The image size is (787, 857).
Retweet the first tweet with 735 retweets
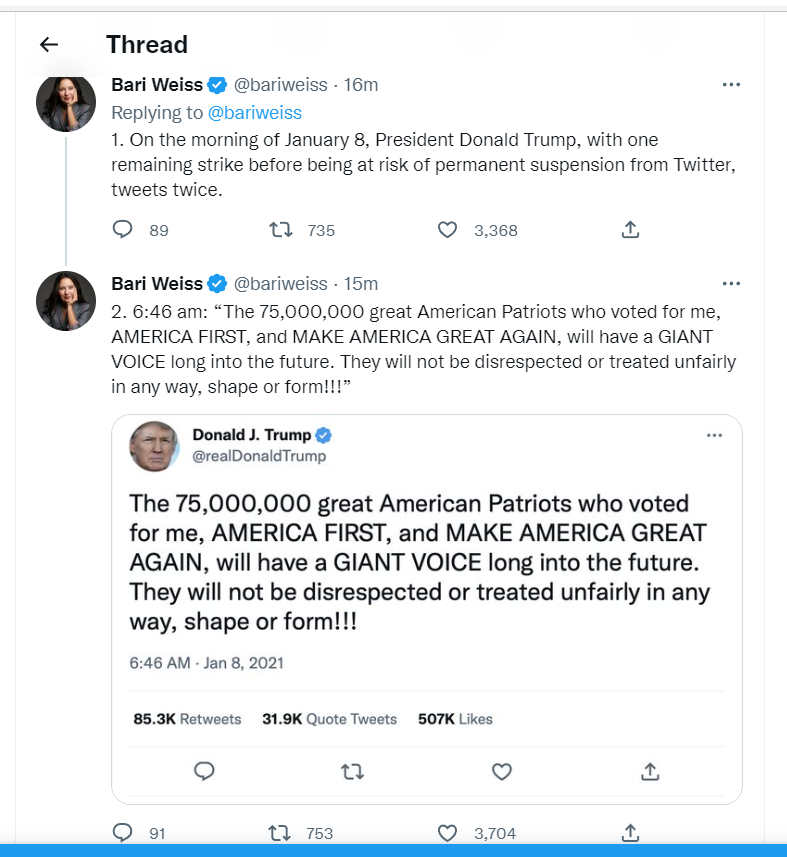point(282,230)
